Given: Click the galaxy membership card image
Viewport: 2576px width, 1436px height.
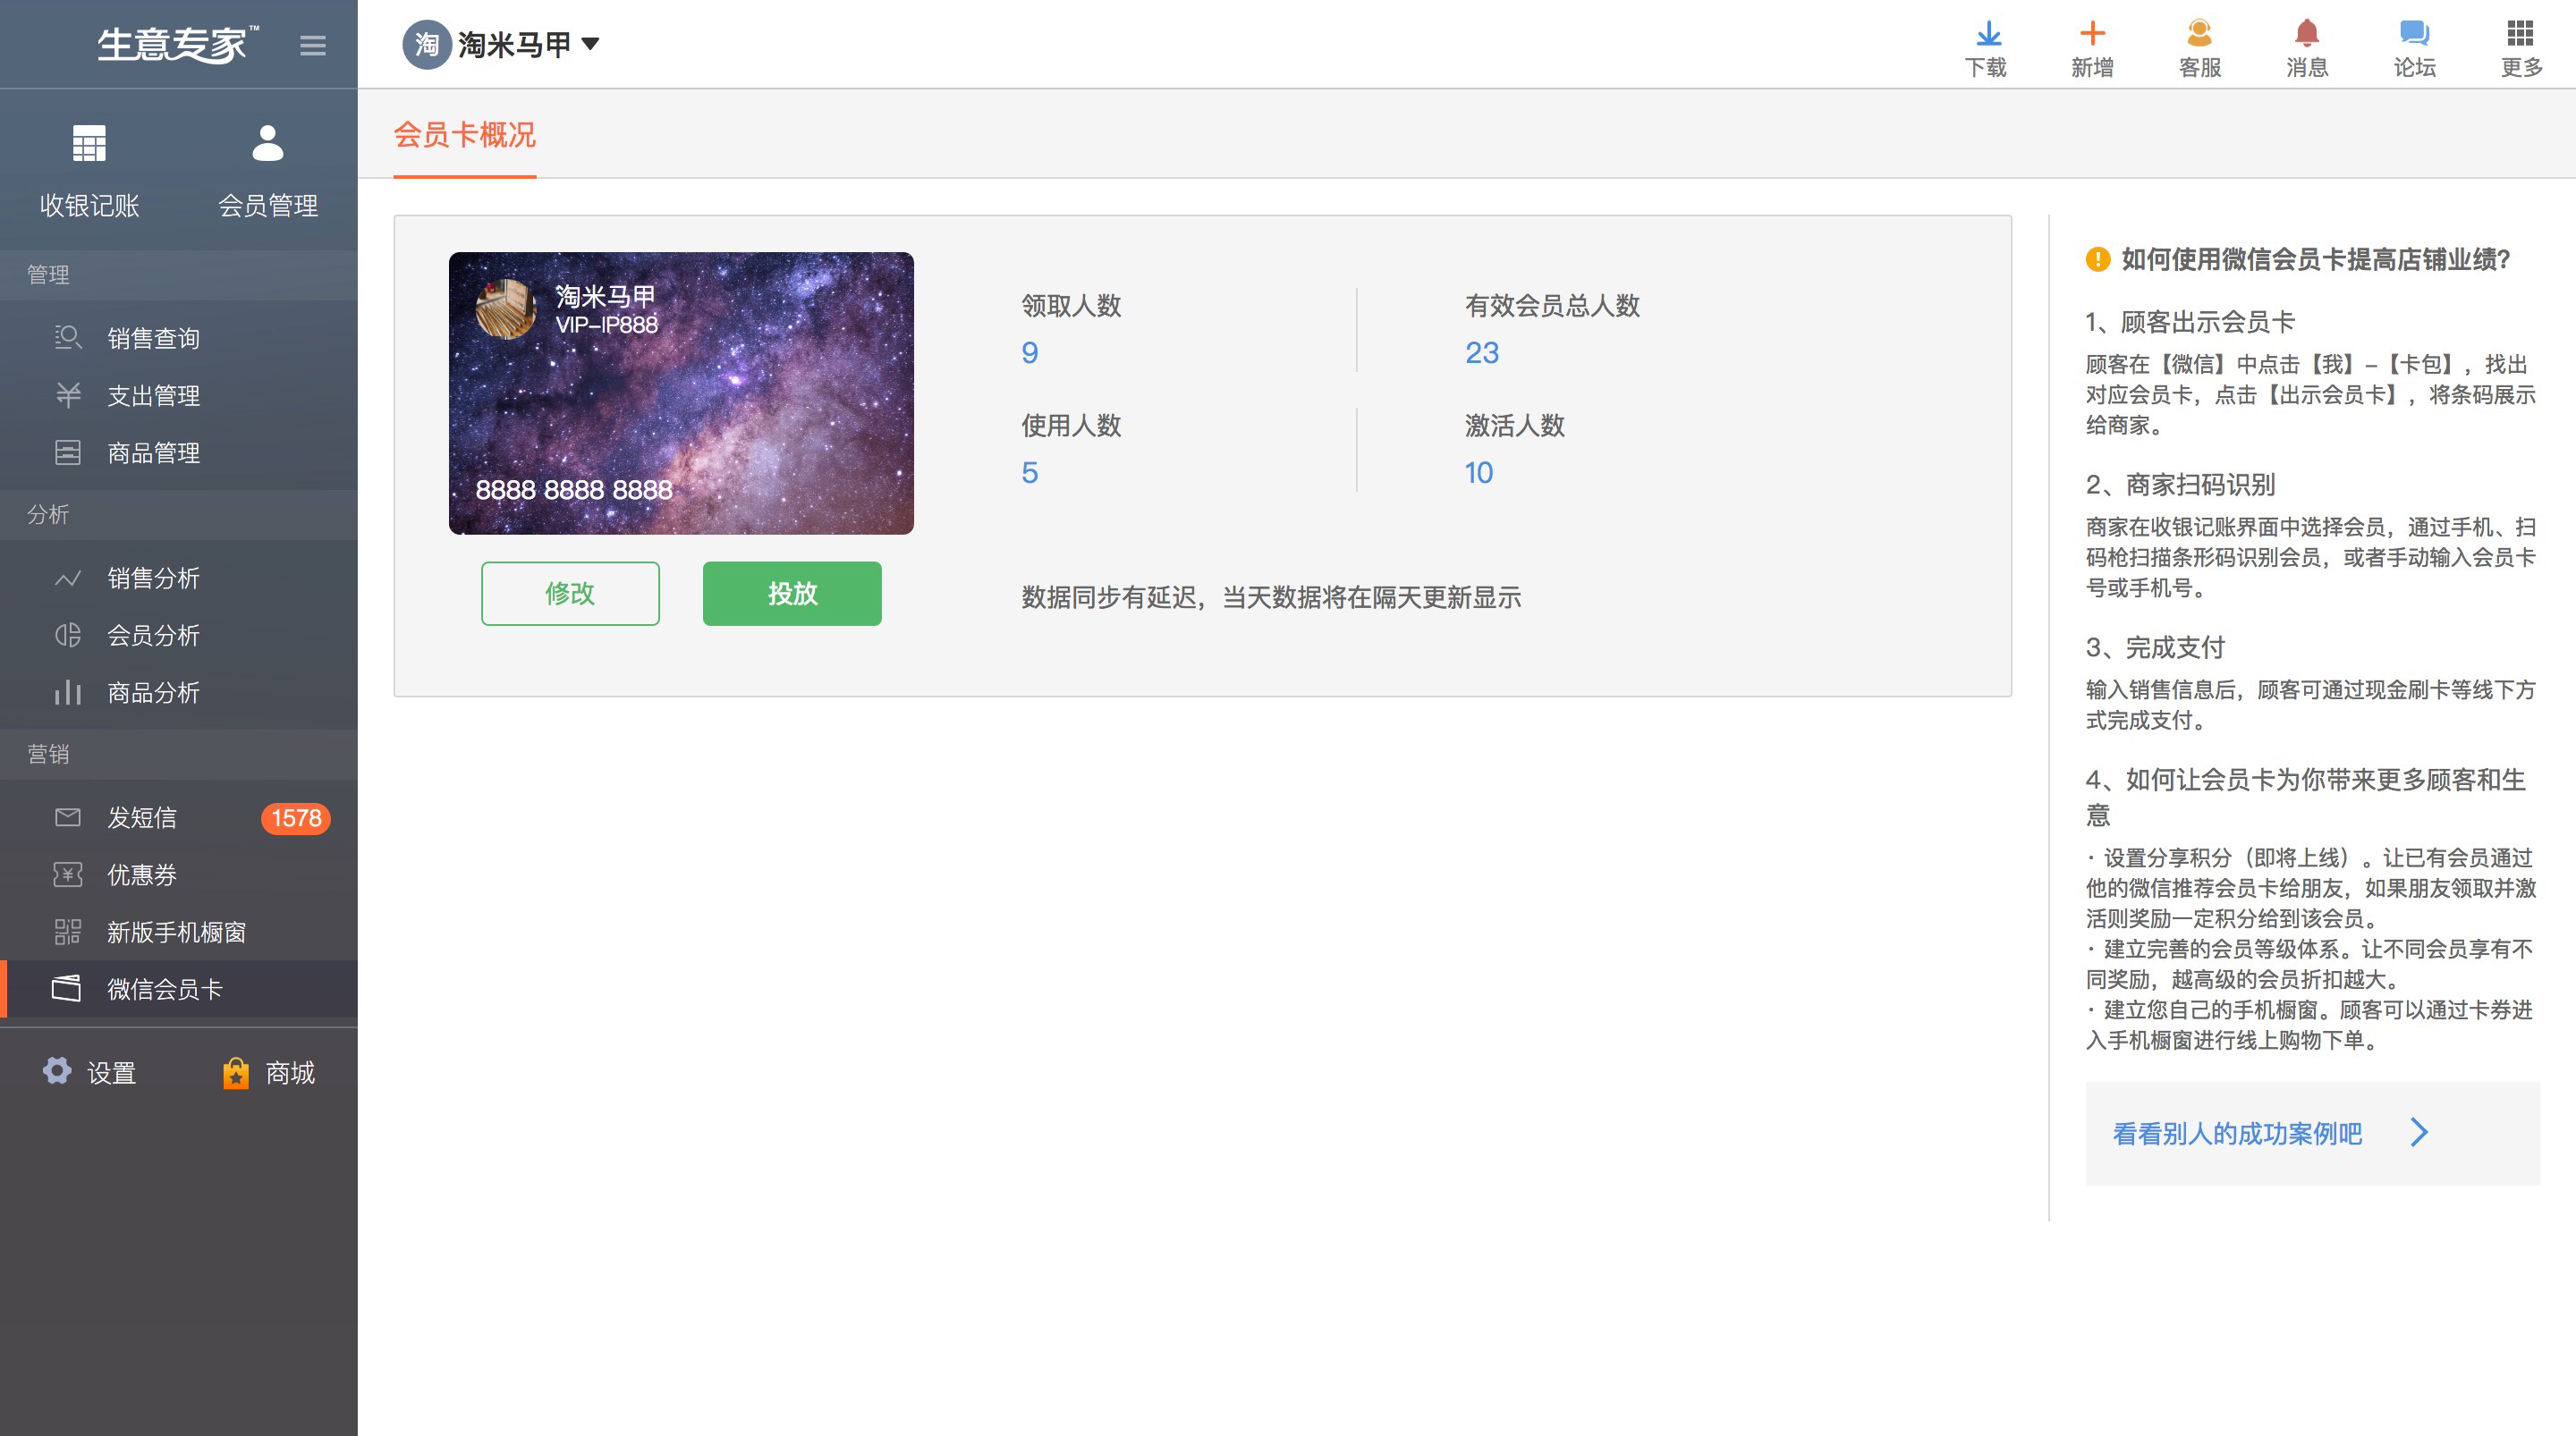Looking at the screenshot, I should click(x=680, y=392).
